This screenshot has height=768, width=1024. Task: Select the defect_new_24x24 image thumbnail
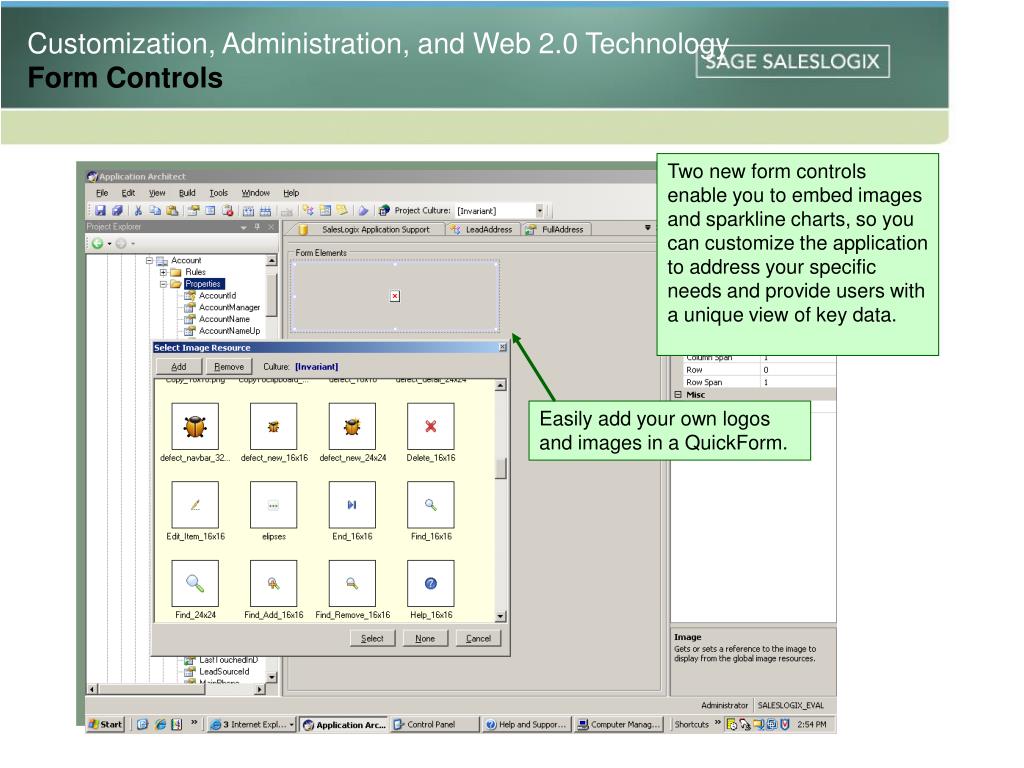point(352,426)
